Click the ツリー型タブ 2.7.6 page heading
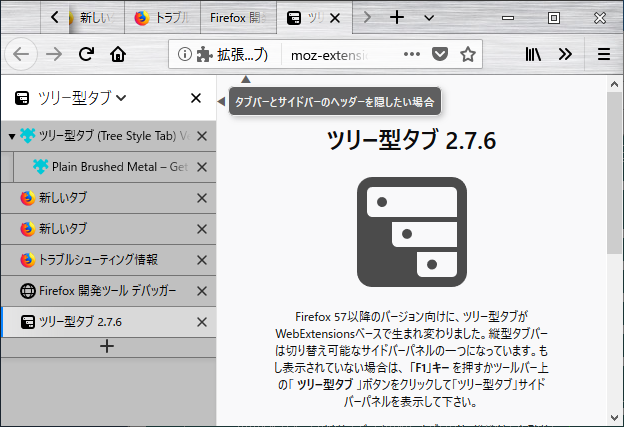This screenshot has height=427, width=624. tap(411, 140)
